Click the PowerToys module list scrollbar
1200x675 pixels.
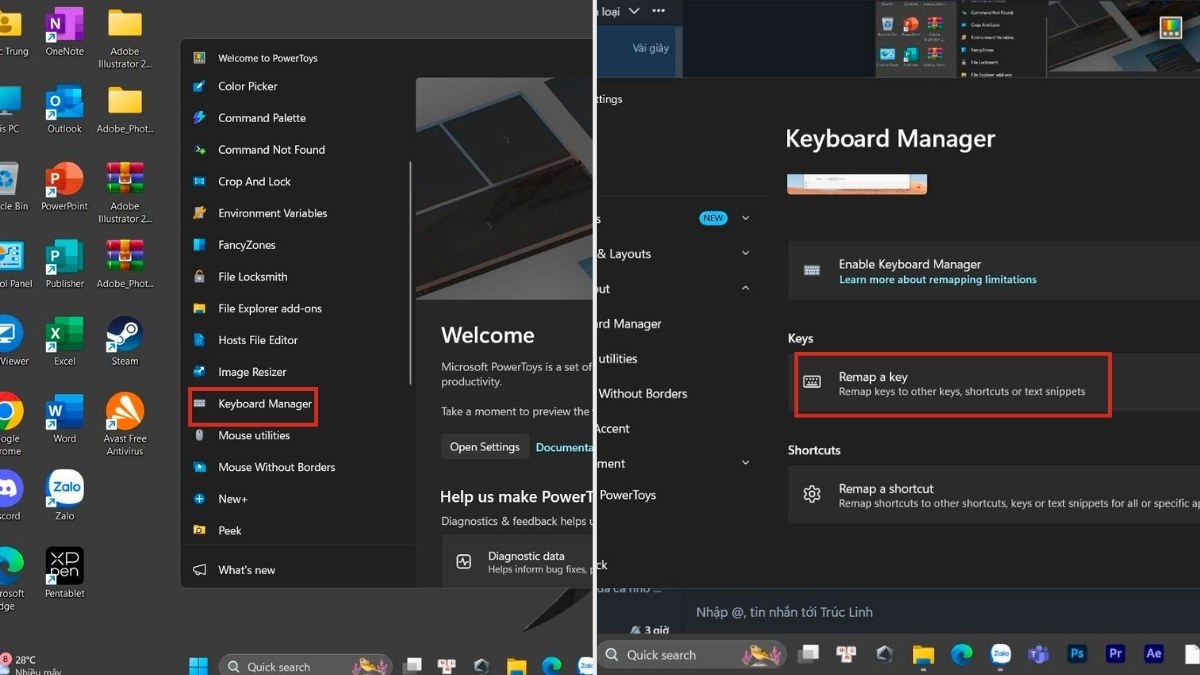(x=410, y=272)
